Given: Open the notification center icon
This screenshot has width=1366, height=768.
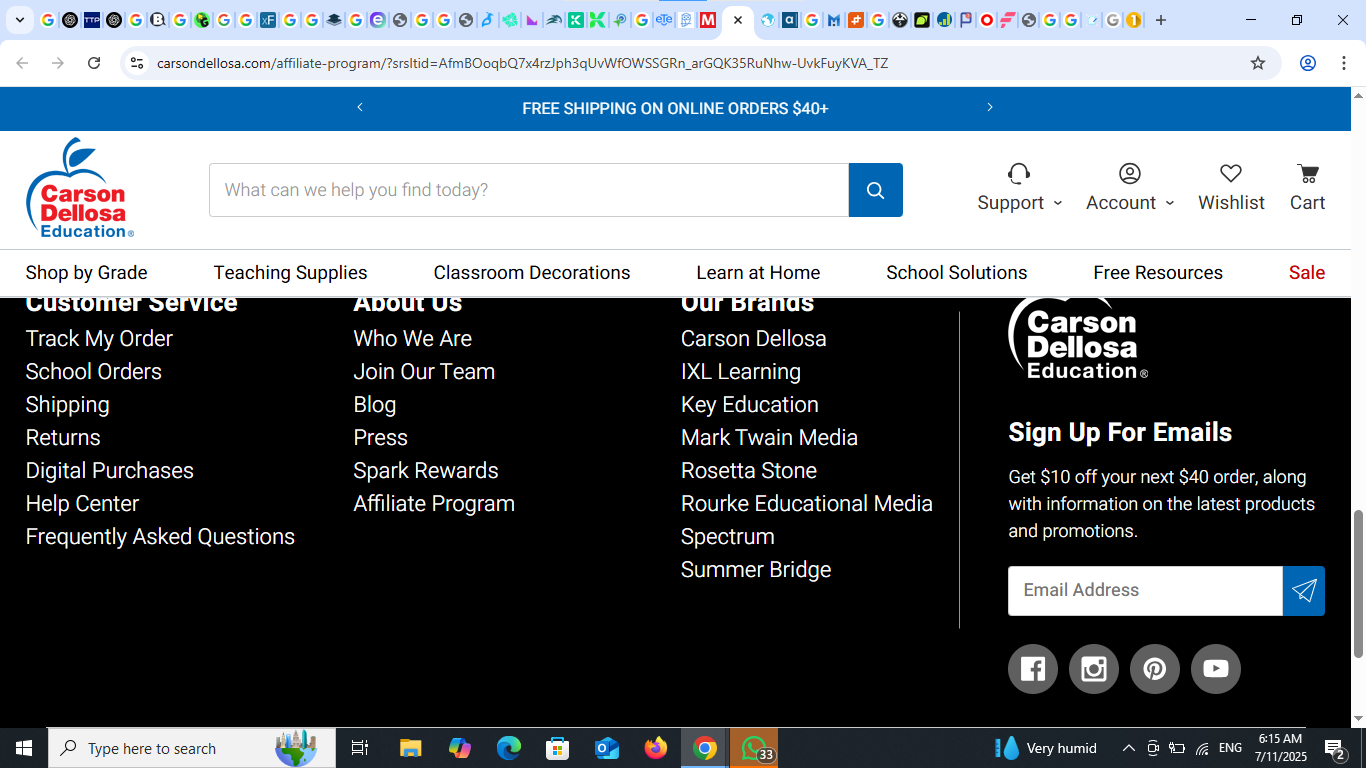Looking at the screenshot, I should click(x=1336, y=748).
